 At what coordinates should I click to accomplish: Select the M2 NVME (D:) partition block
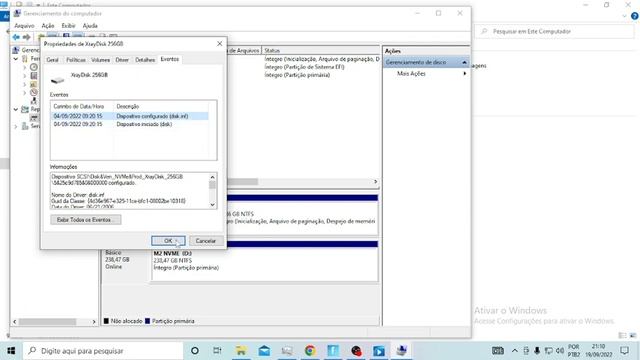coord(264,264)
